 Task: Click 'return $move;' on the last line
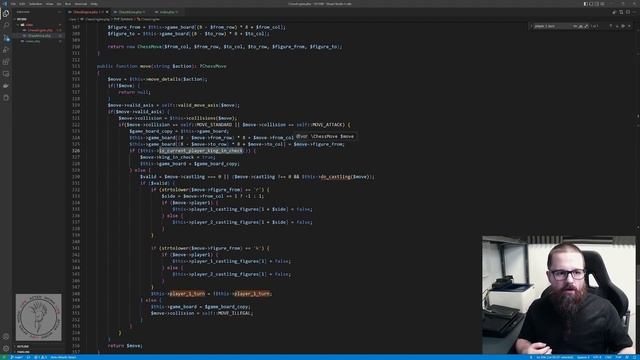click(125, 346)
